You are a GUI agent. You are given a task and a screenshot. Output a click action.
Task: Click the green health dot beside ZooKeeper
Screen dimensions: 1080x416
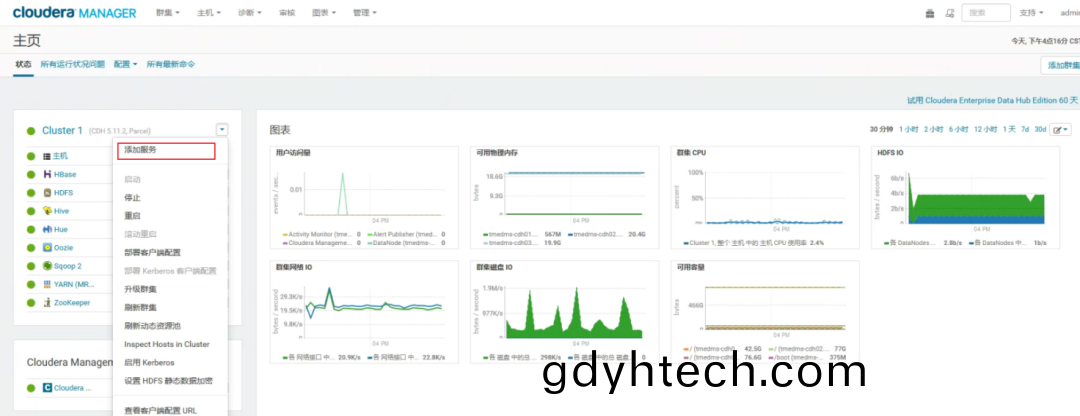point(31,303)
